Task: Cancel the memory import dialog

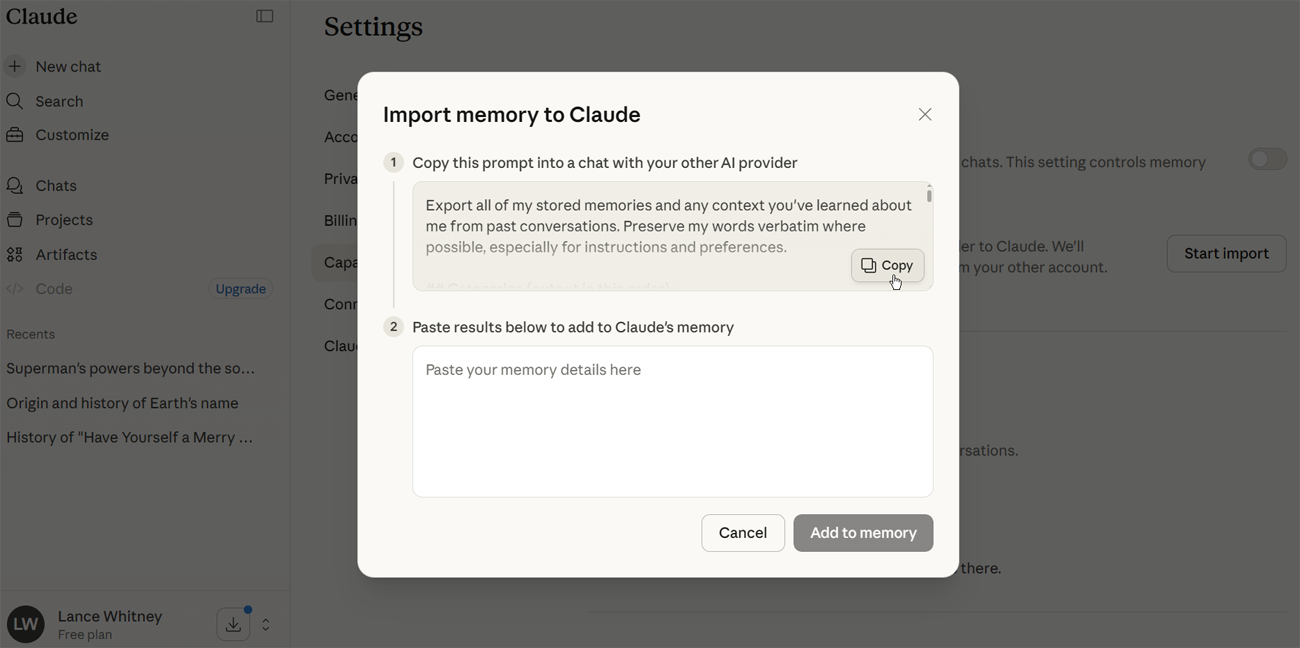Action: [743, 533]
